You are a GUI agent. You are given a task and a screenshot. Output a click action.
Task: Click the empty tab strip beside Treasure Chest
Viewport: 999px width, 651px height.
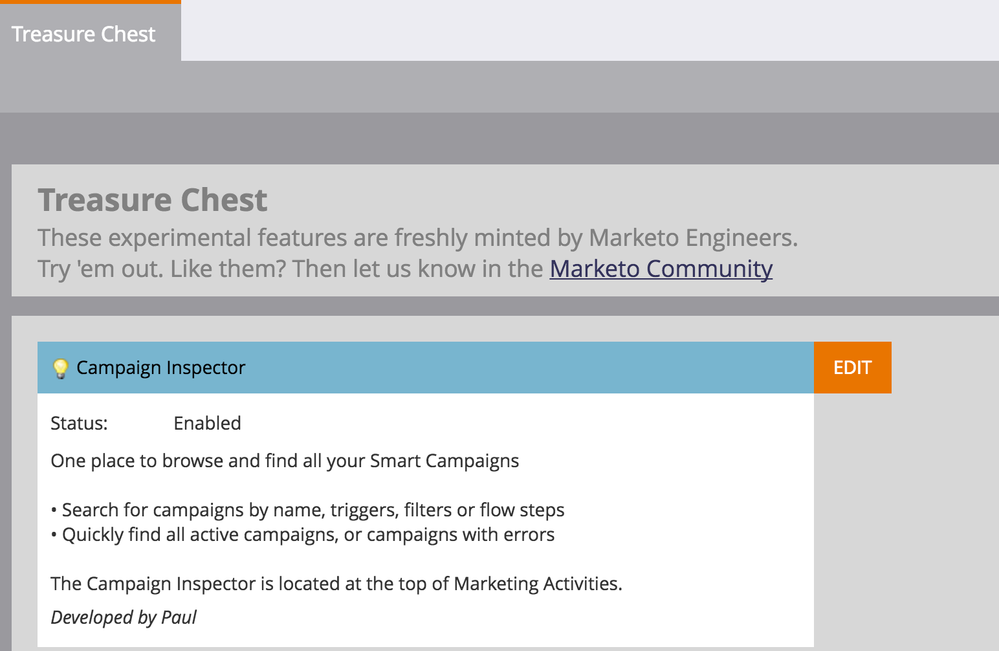589,31
